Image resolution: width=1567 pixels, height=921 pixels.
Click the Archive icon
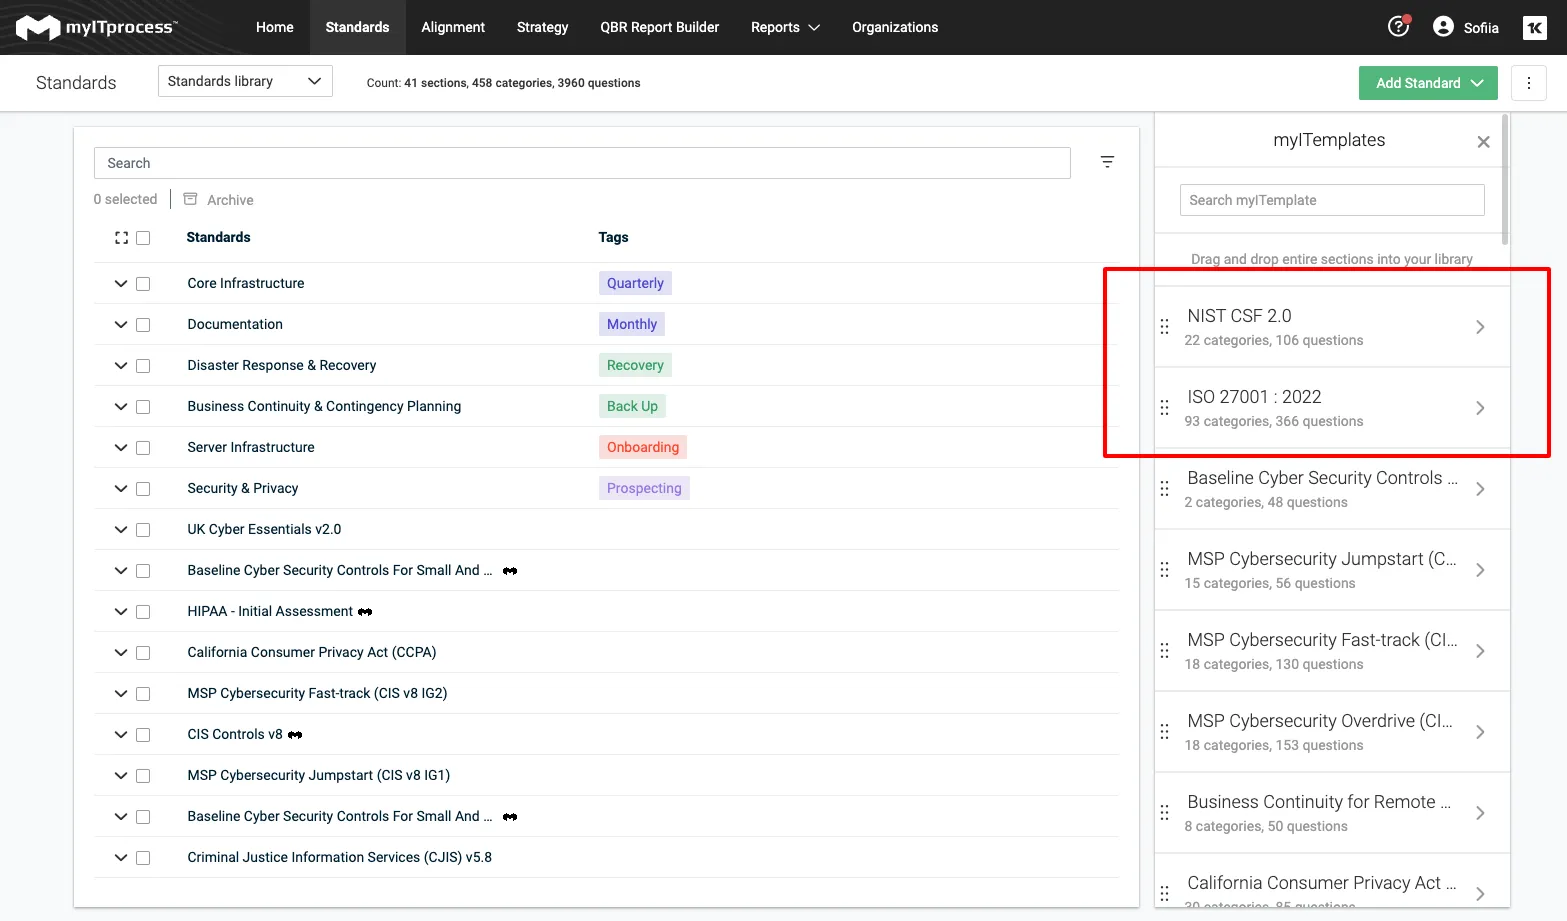[x=190, y=199]
